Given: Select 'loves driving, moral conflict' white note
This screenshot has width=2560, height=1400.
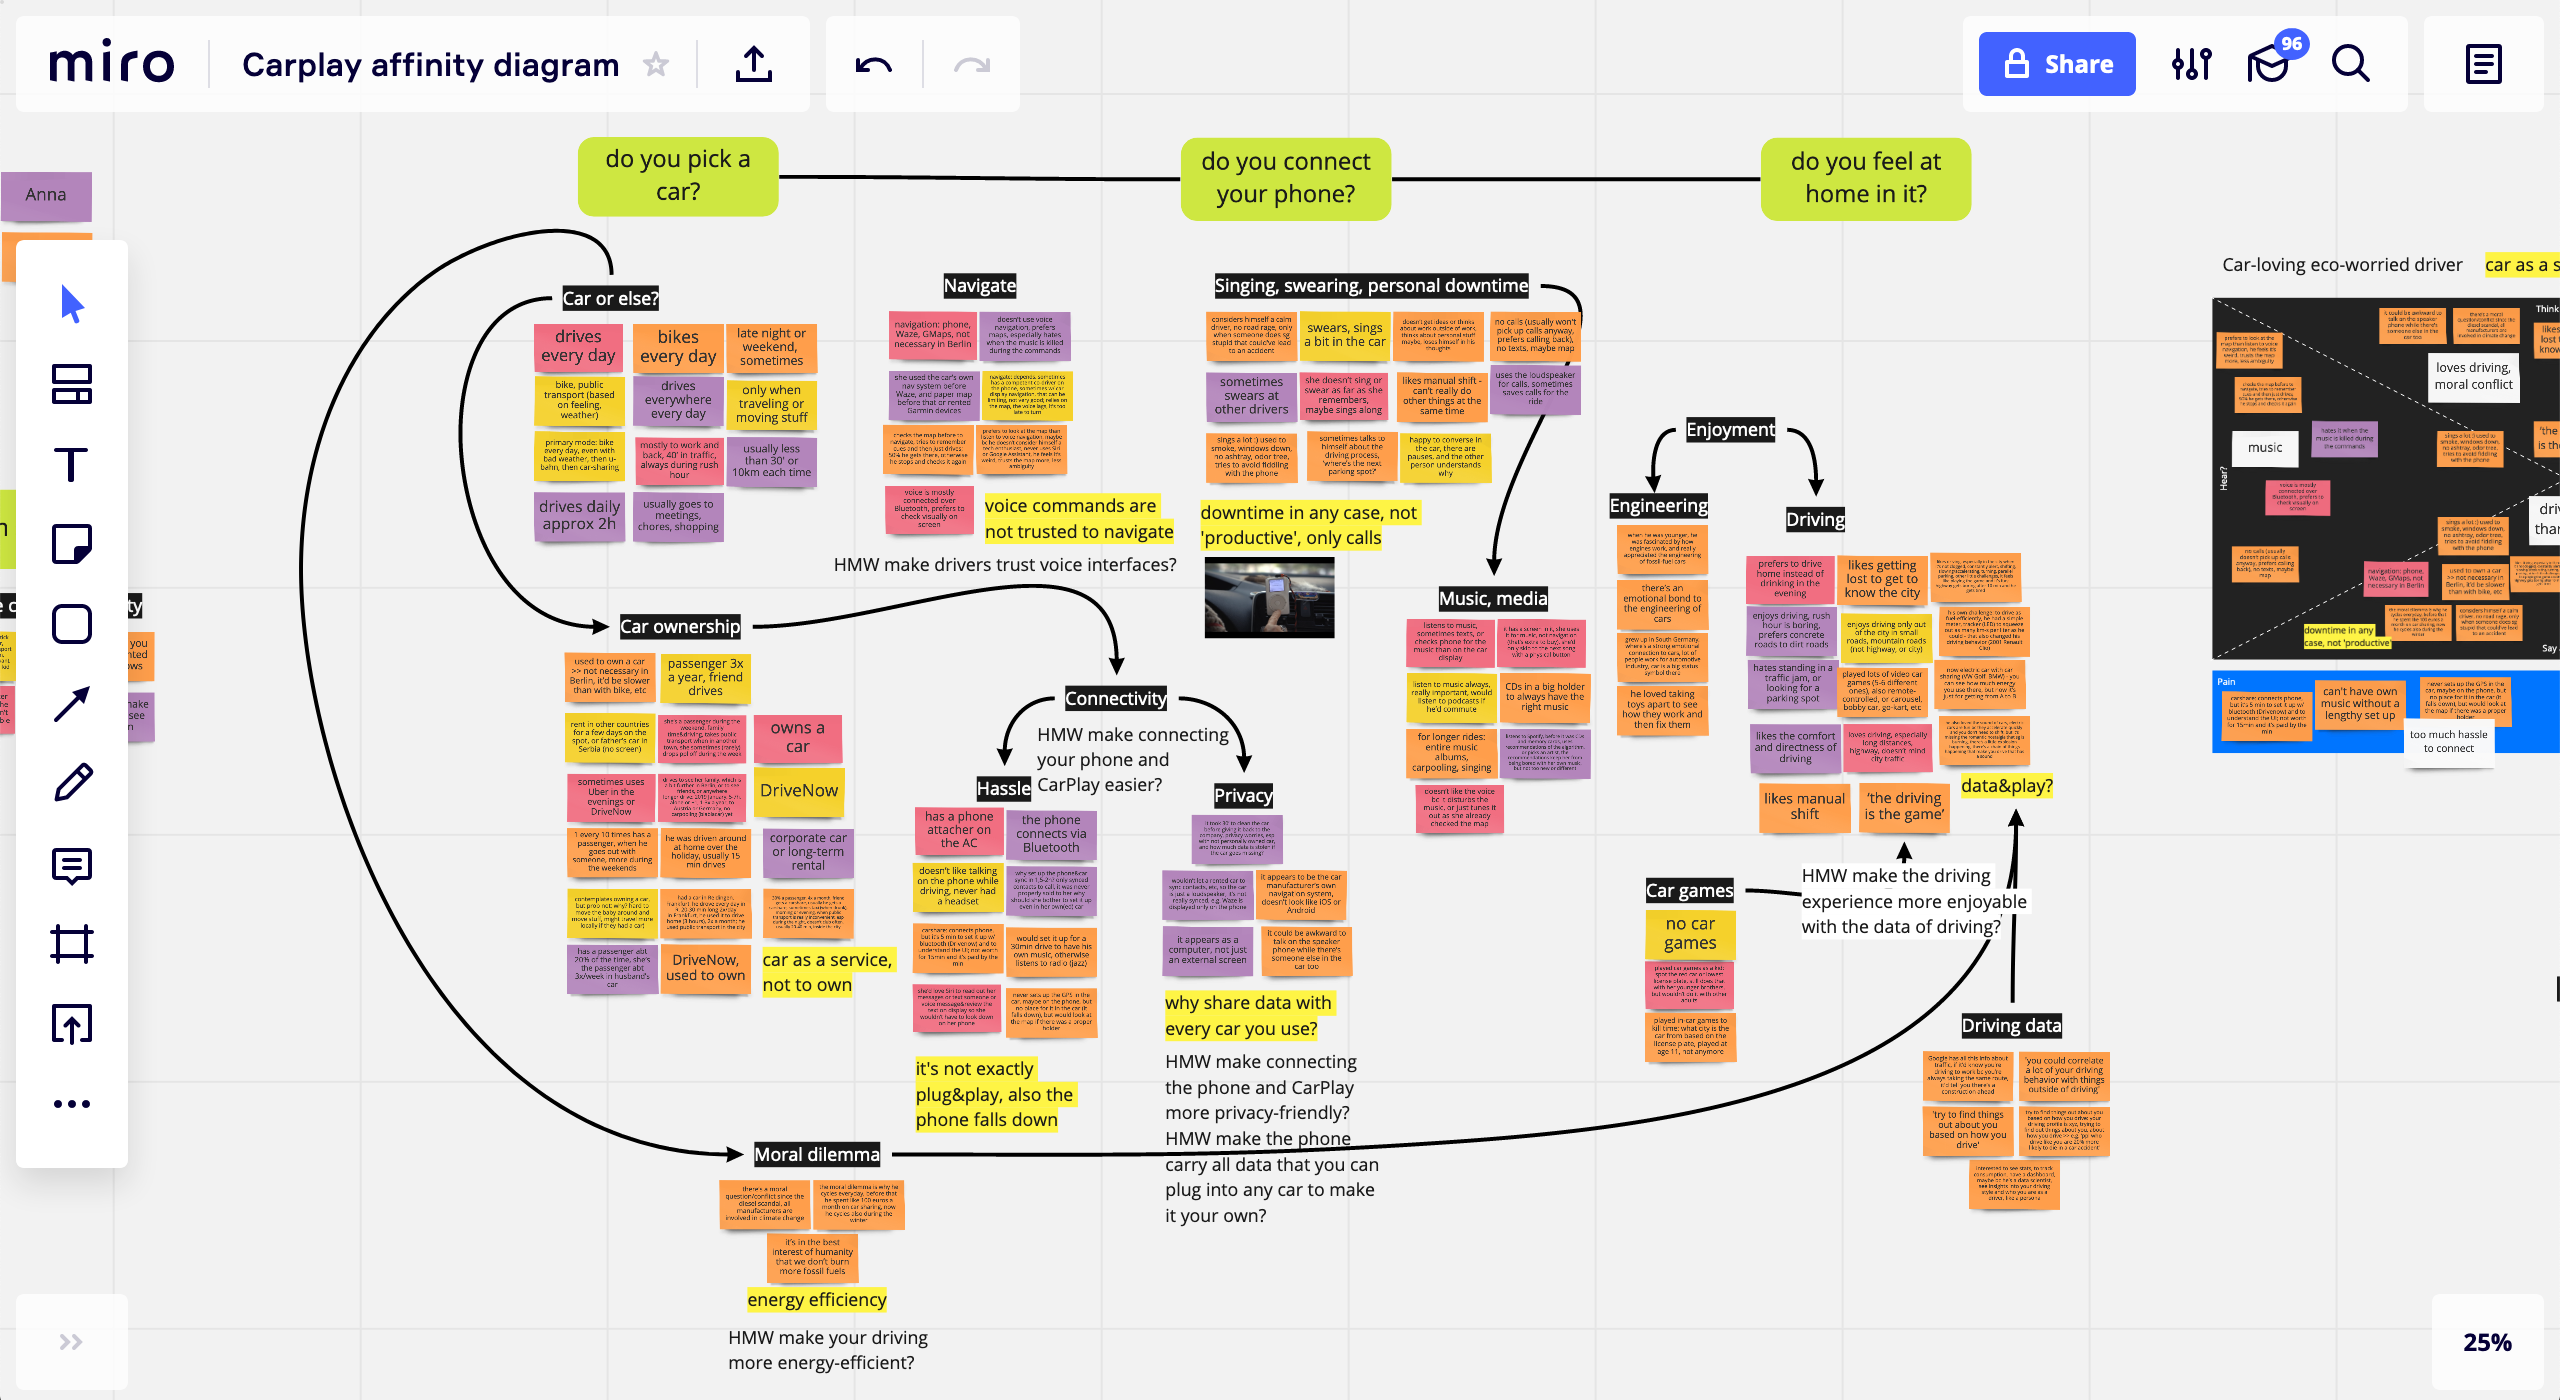Looking at the screenshot, I should point(2473,376).
